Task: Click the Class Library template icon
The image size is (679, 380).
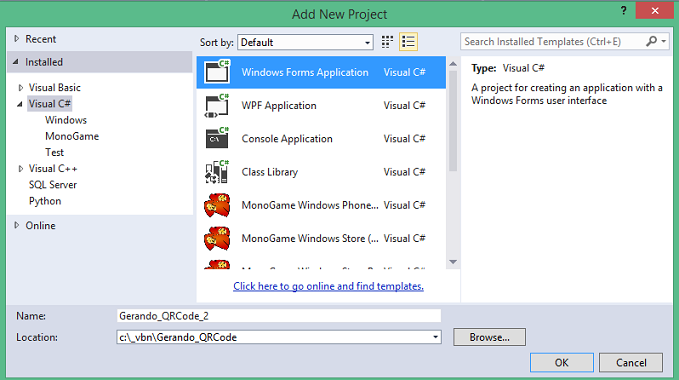Action: coord(217,172)
